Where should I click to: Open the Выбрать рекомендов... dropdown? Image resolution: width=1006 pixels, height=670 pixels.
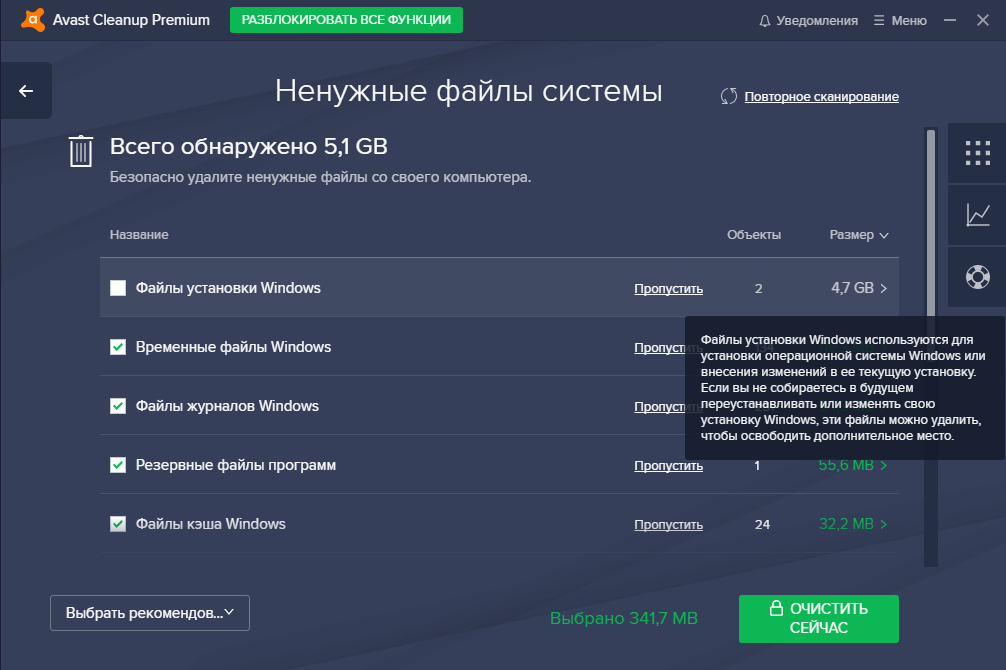(149, 613)
